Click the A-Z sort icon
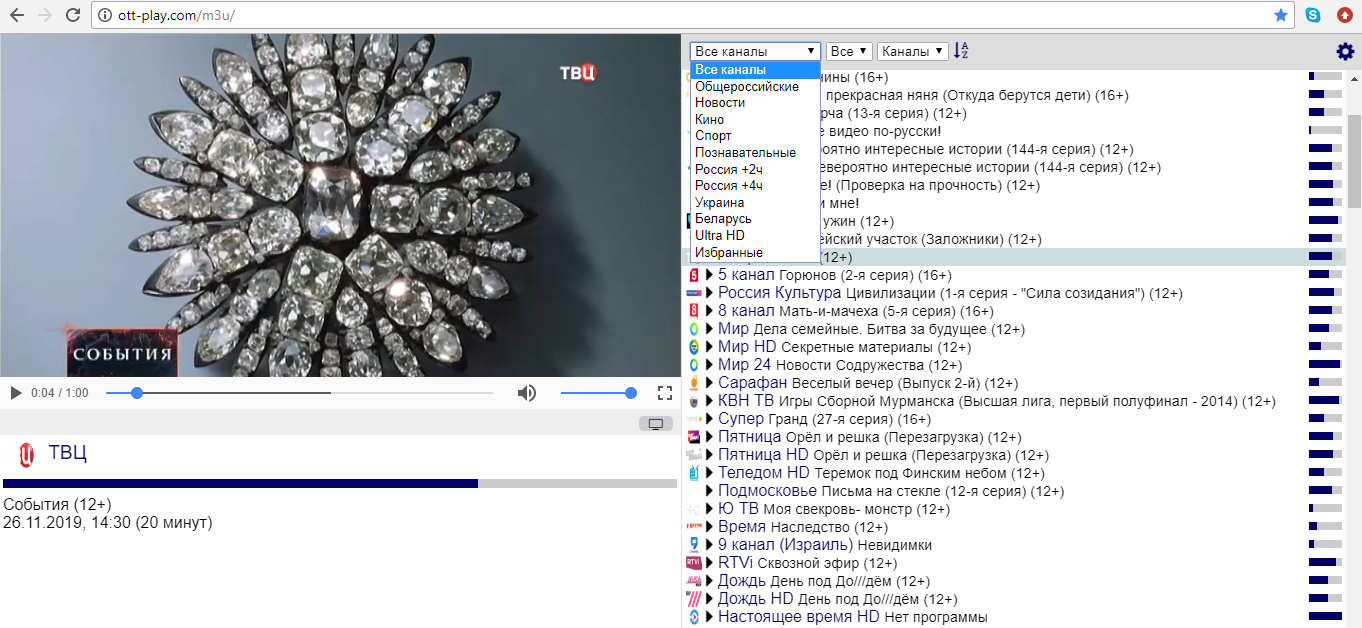Viewport: 1362px width, 628px height. coord(961,51)
